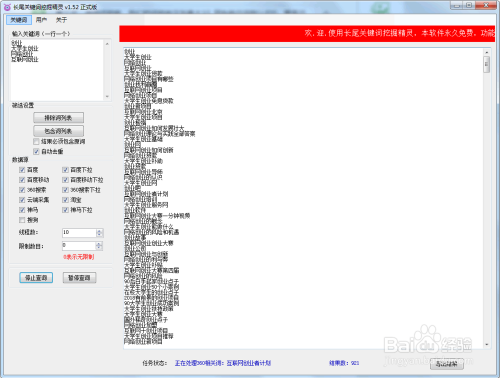Screen dimensions: 500x378
Task: Click the 停止查询 button
Action: click(x=36, y=278)
